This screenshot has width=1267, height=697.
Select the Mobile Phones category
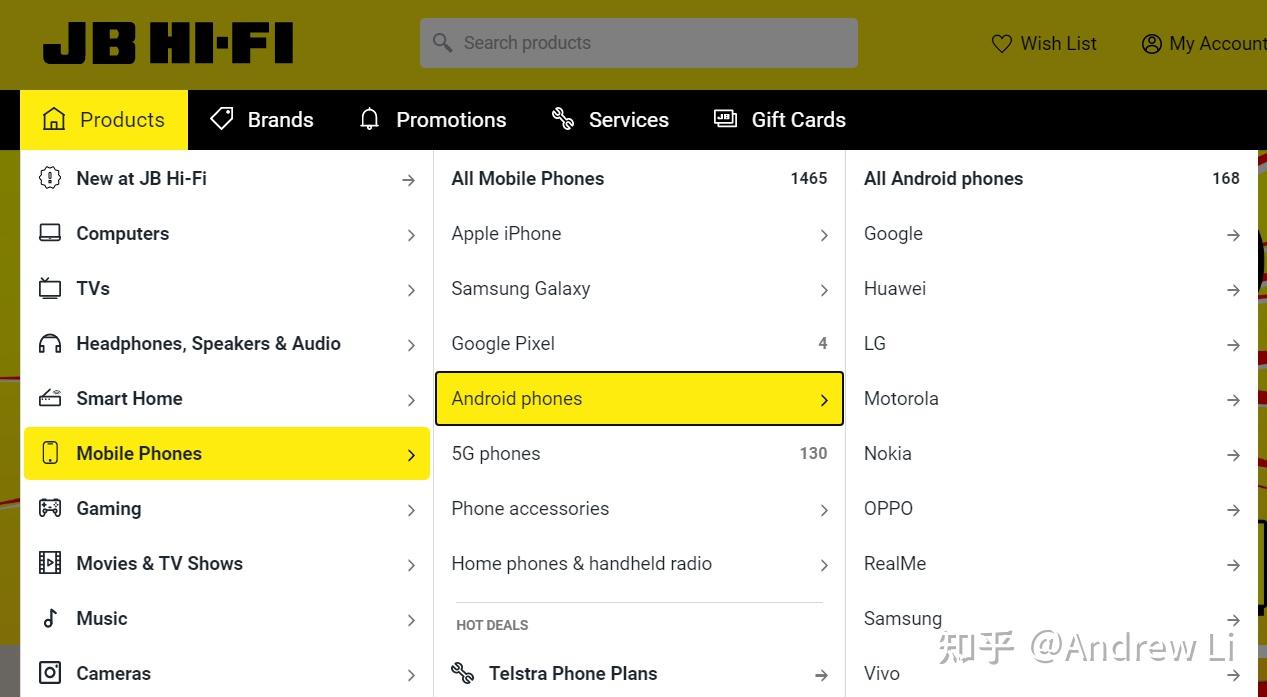pos(227,453)
